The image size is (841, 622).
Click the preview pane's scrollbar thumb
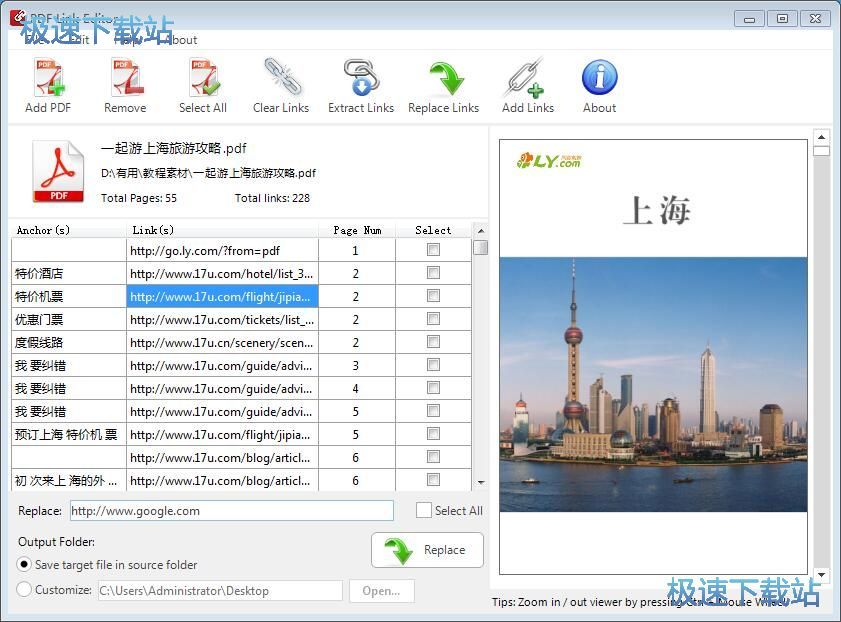coord(821,151)
